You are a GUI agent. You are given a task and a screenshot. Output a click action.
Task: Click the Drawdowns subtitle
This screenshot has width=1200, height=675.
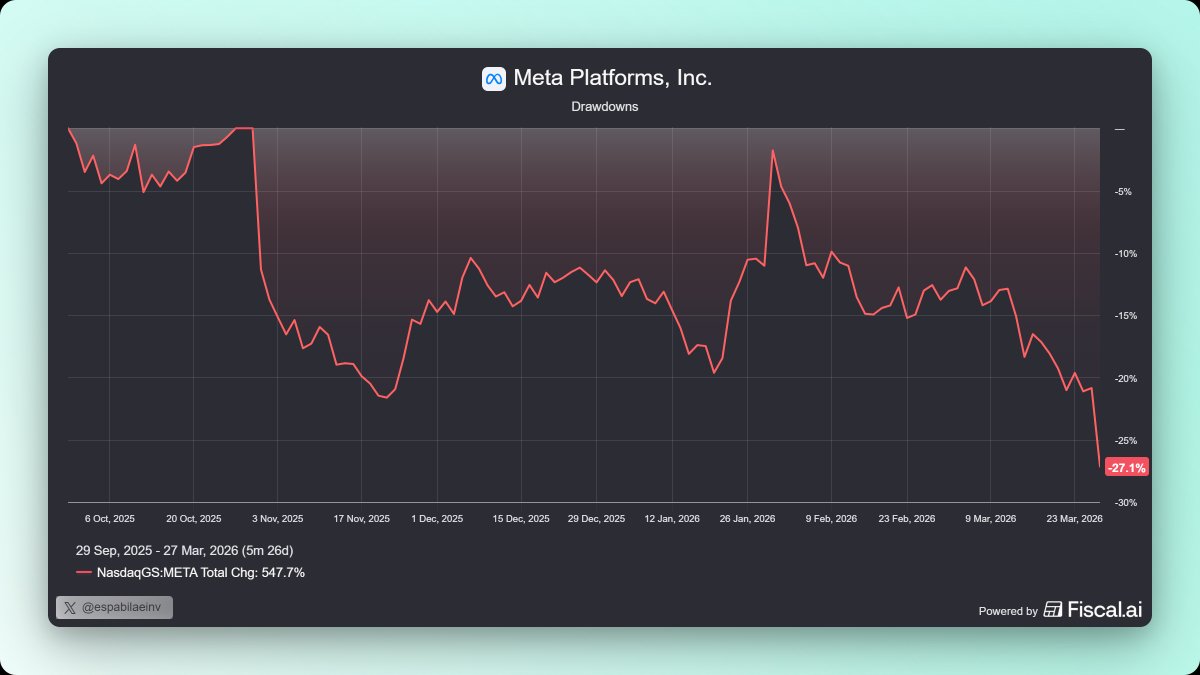pyautogui.click(x=604, y=107)
